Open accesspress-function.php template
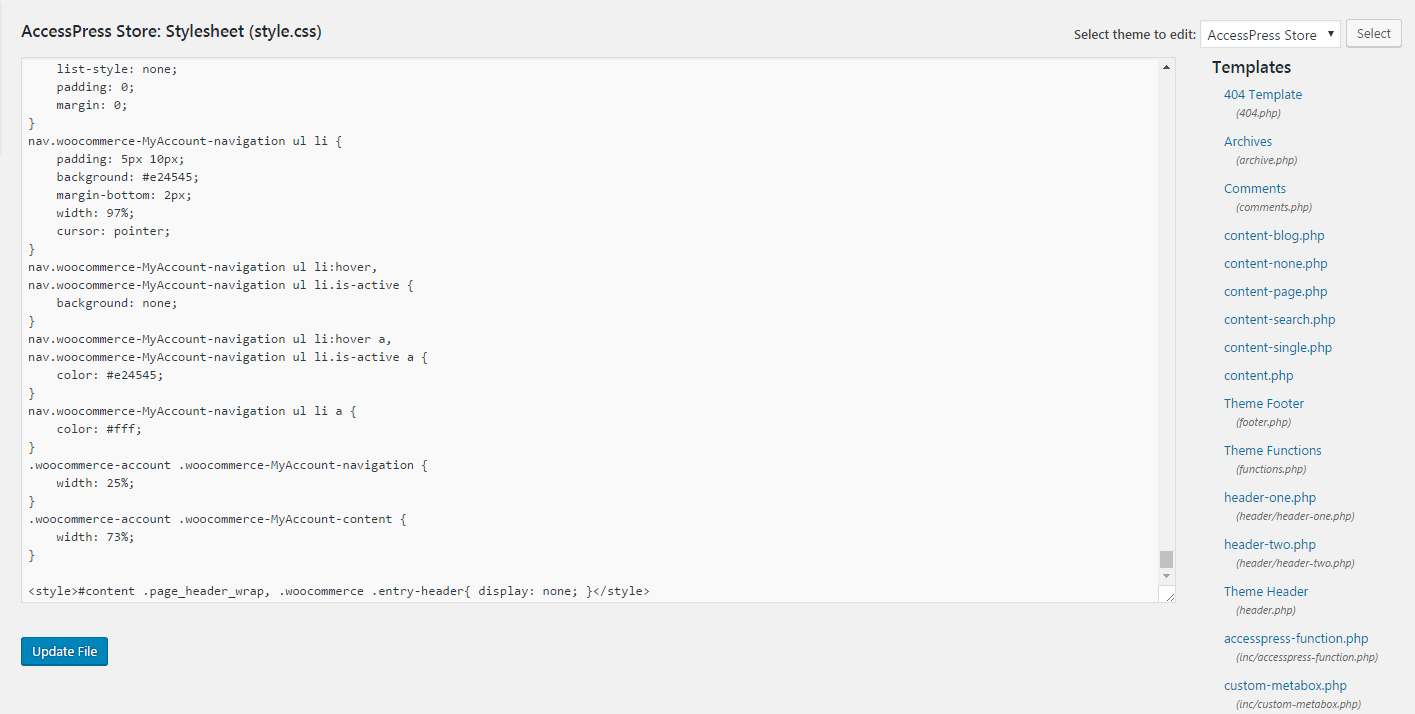The height and width of the screenshot is (714, 1415). click(1296, 638)
